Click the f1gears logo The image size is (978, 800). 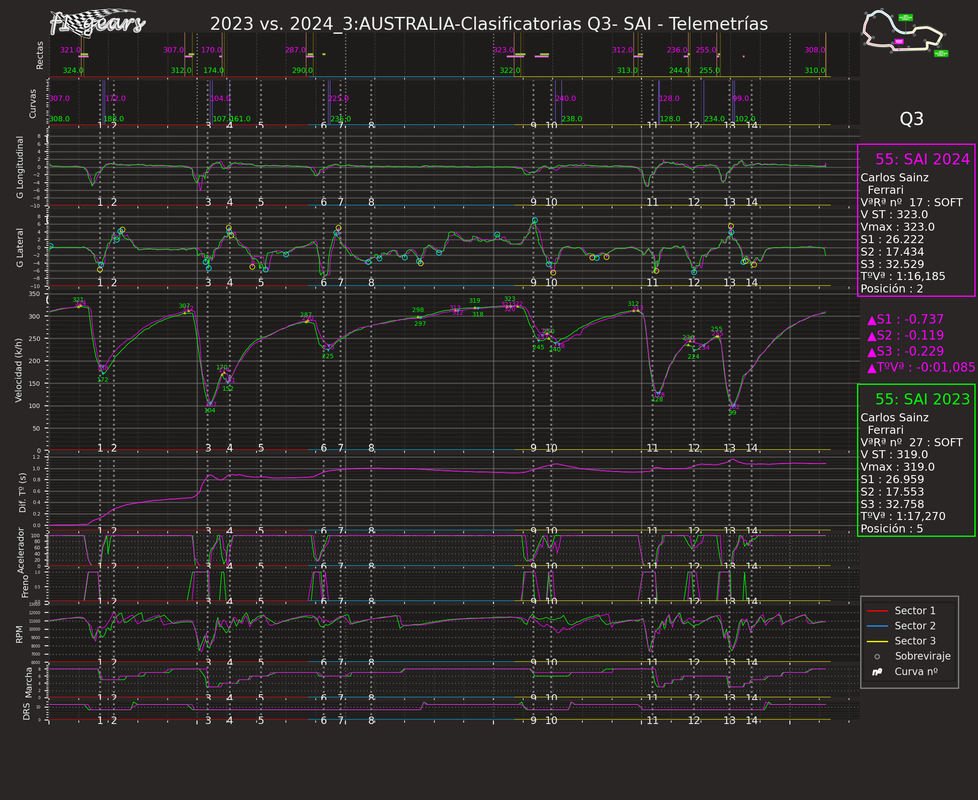[x=97, y=23]
